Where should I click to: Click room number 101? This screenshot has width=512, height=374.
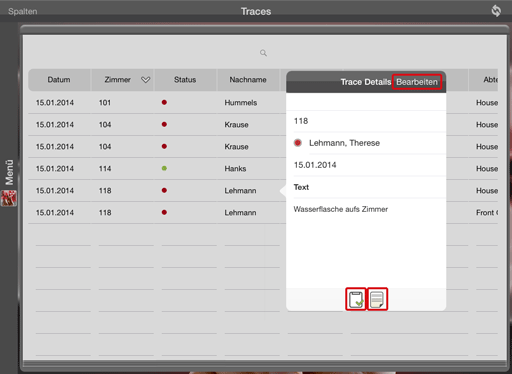click(x=105, y=103)
